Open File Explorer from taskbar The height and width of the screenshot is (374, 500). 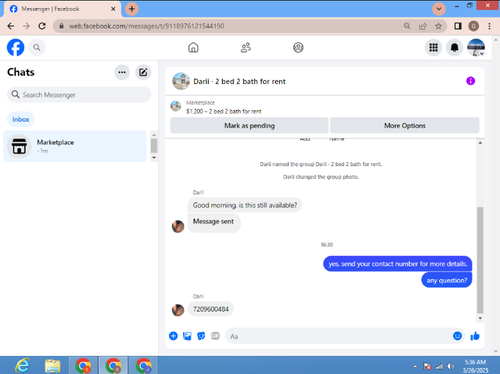pyautogui.click(x=53, y=366)
